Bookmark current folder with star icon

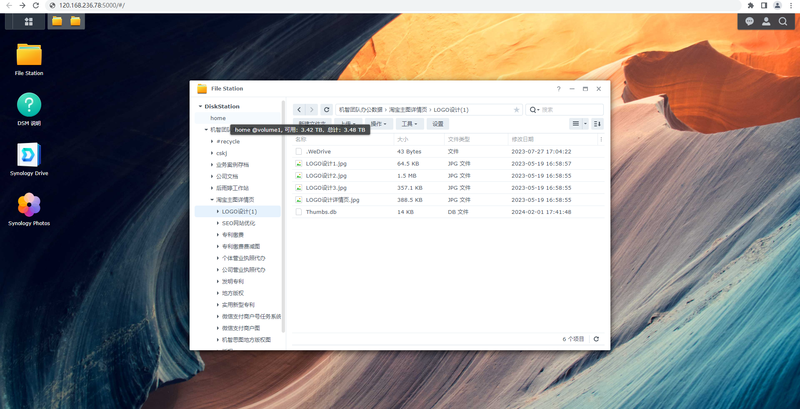[x=516, y=109]
